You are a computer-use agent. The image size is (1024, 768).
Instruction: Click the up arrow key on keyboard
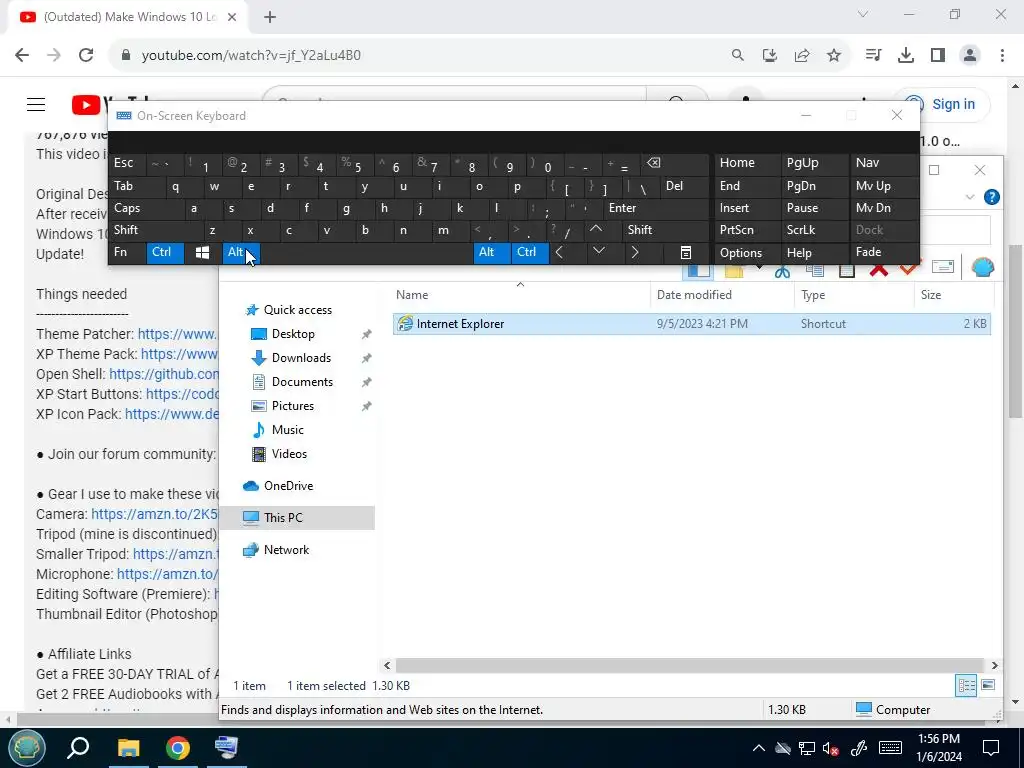point(596,230)
